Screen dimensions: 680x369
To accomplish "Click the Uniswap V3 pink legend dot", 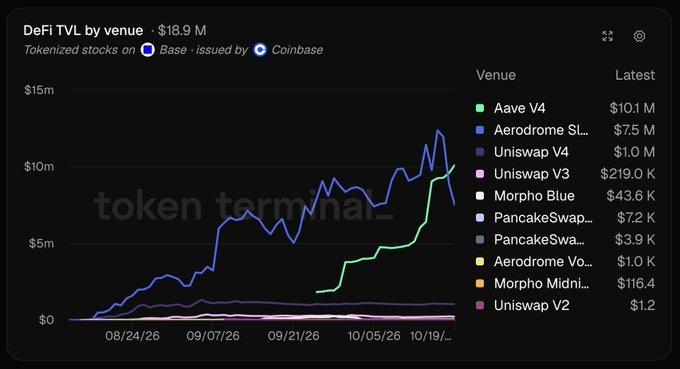I will (x=480, y=174).
